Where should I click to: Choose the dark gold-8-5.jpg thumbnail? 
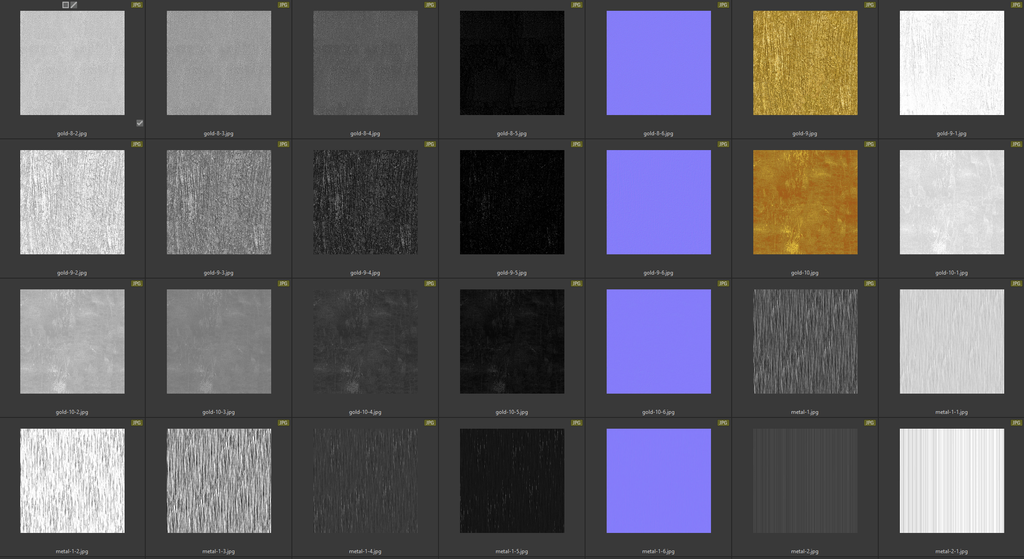(x=512, y=63)
